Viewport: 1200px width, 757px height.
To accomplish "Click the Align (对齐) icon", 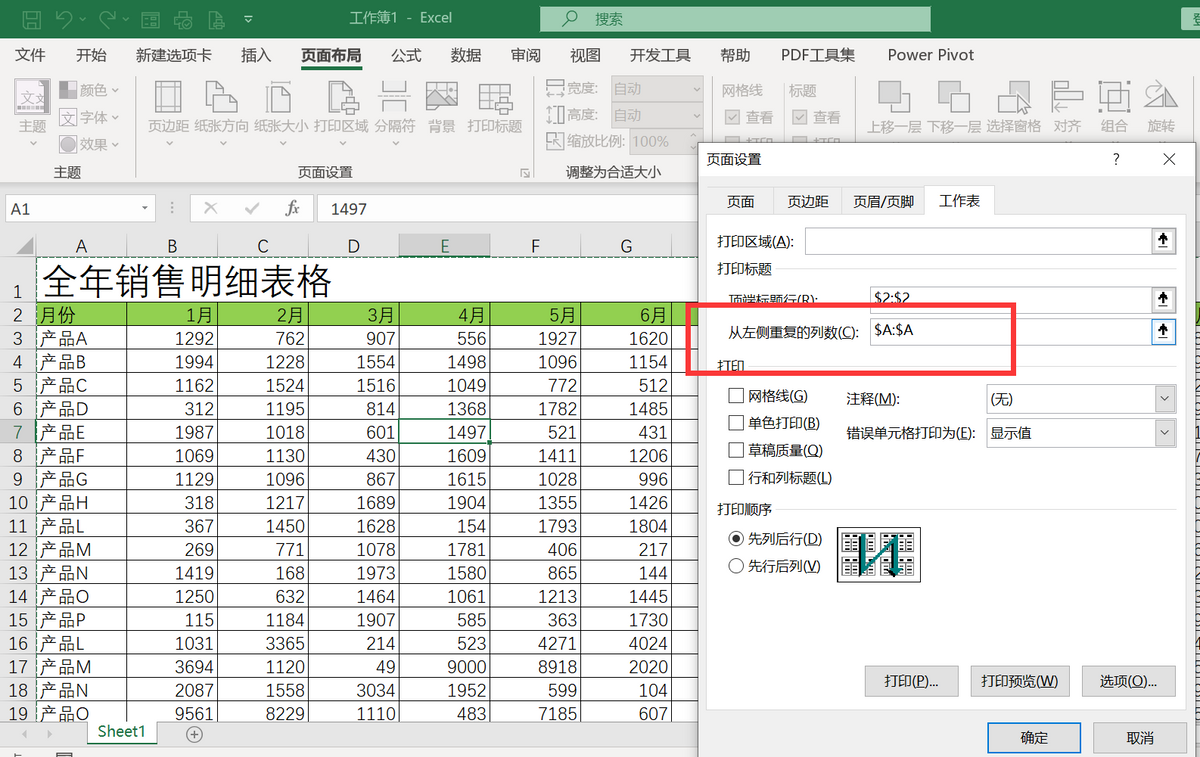I will pos(1067,98).
